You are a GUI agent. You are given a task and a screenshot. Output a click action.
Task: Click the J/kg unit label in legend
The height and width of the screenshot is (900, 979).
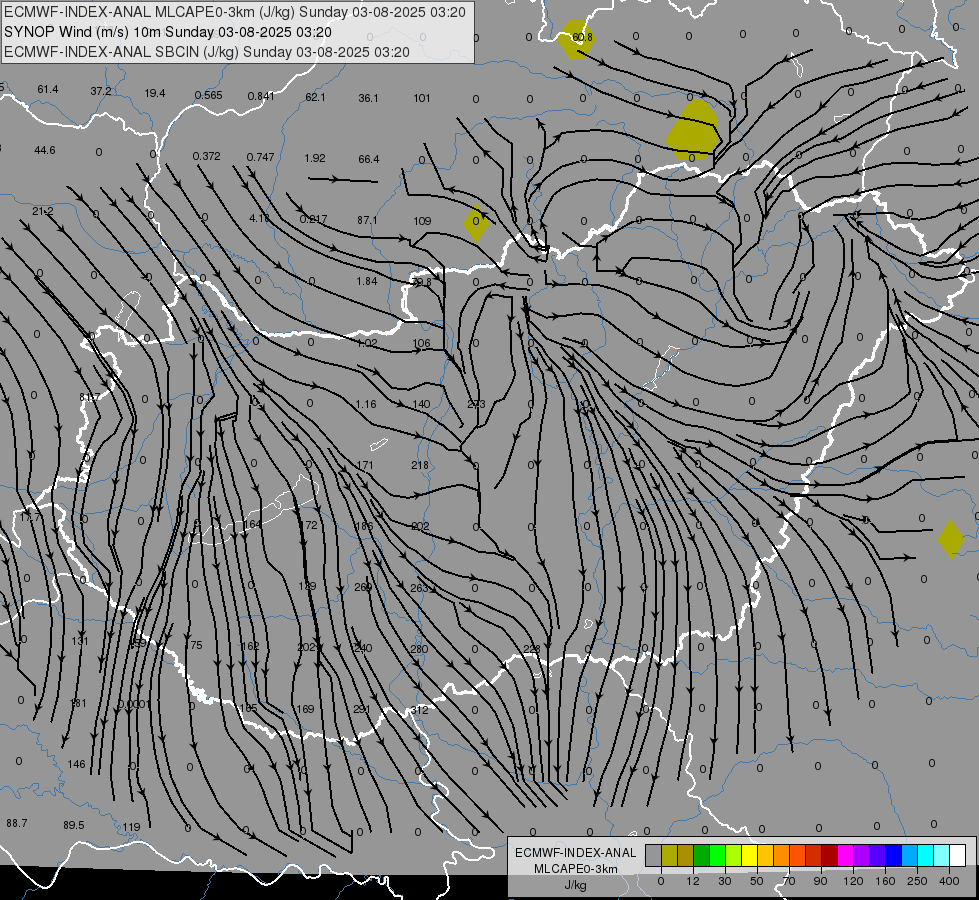[x=575, y=885]
